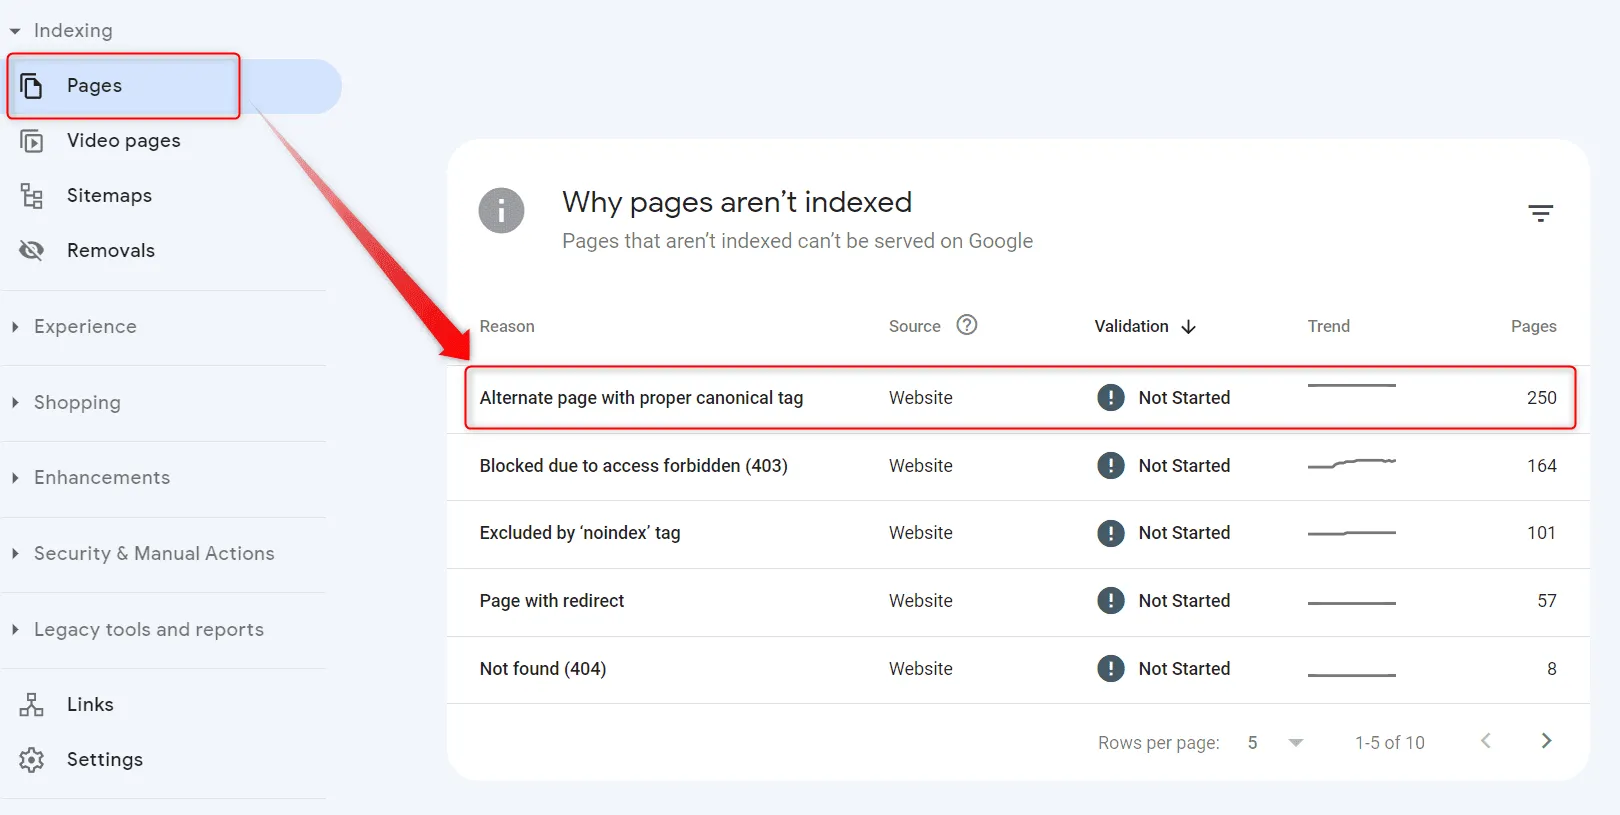
Task: Open Settings from sidebar
Action: (105, 760)
